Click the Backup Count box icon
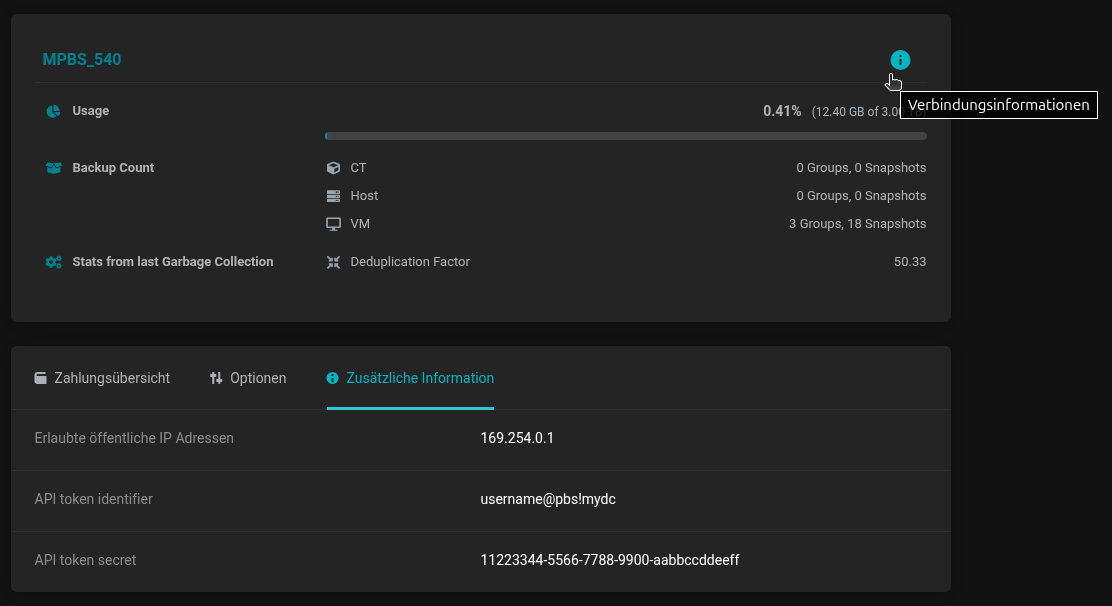Screen dimensions: 1112x606 pyautogui.click(x=54, y=168)
